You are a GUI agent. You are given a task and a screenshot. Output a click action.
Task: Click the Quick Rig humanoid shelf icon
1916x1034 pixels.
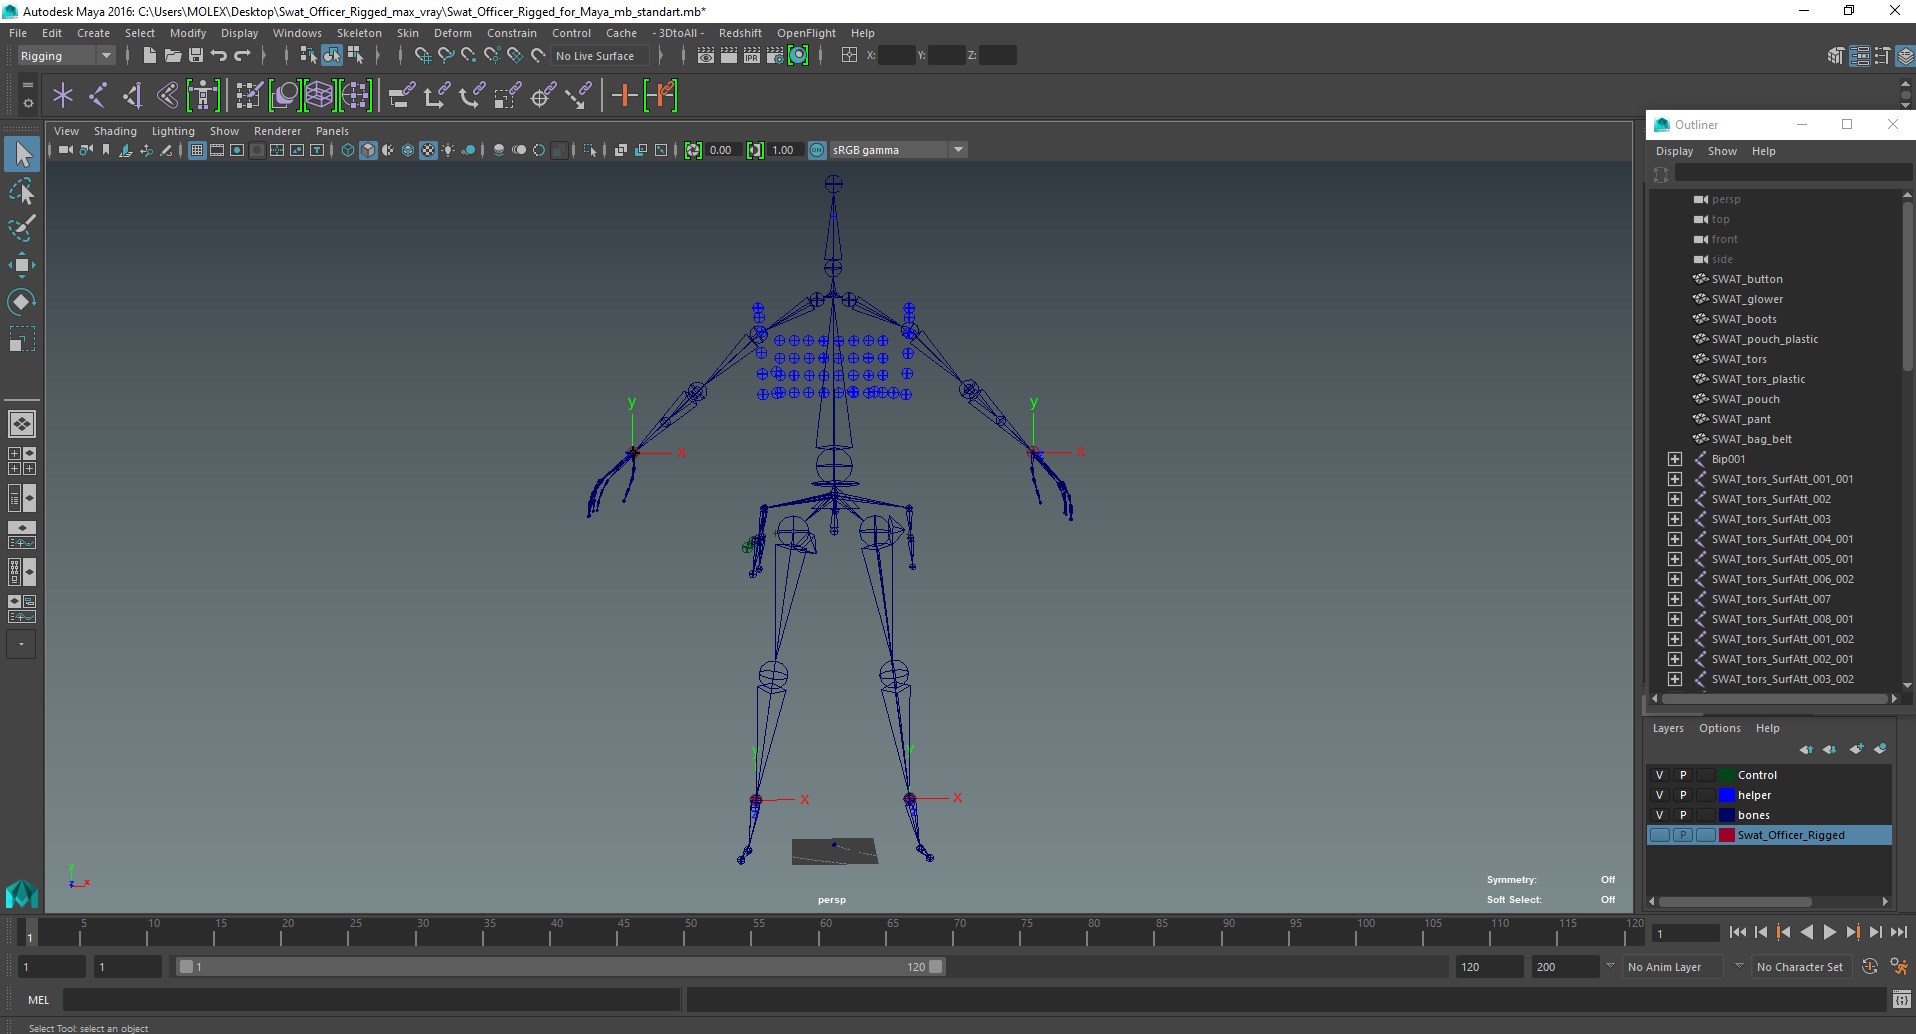pos(203,96)
